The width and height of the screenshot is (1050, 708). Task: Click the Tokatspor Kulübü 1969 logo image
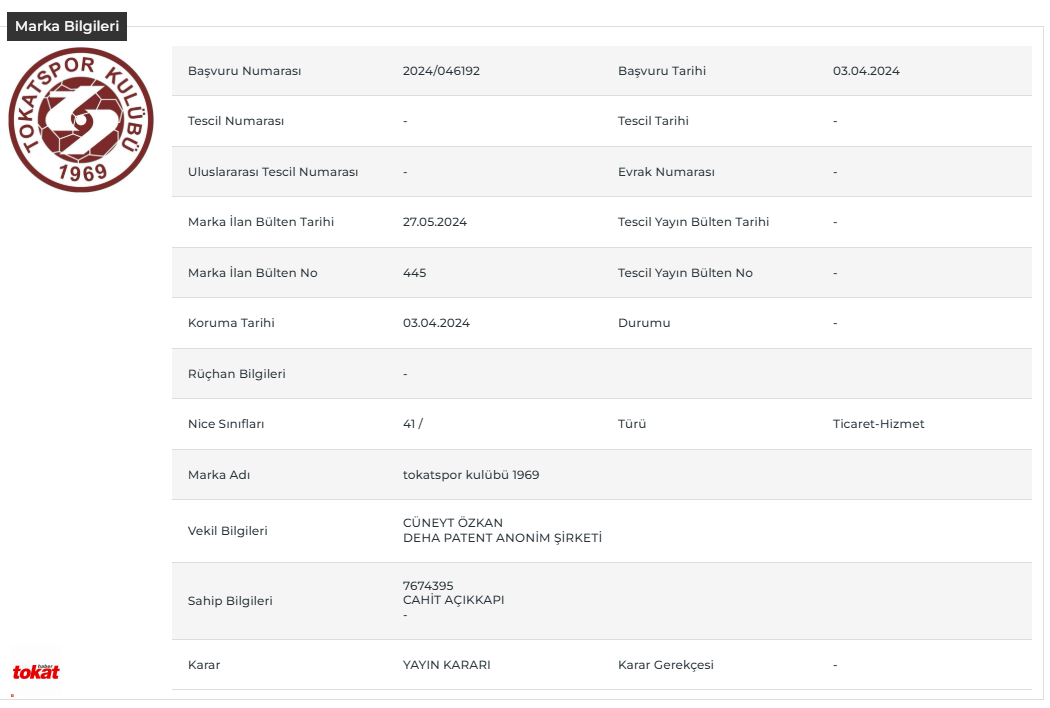click(81, 120)
